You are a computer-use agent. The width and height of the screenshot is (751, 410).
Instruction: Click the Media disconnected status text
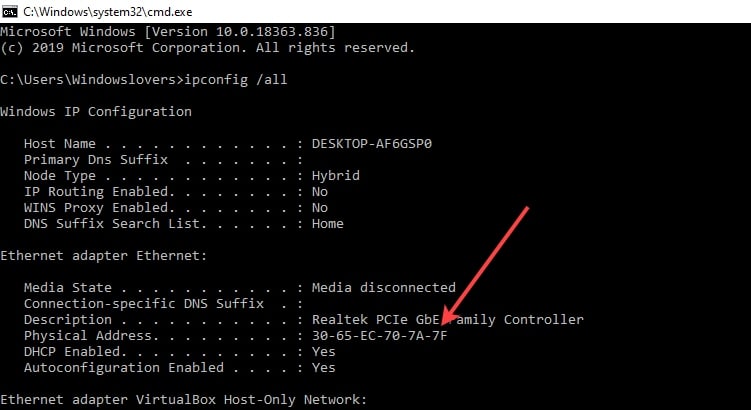384,288
